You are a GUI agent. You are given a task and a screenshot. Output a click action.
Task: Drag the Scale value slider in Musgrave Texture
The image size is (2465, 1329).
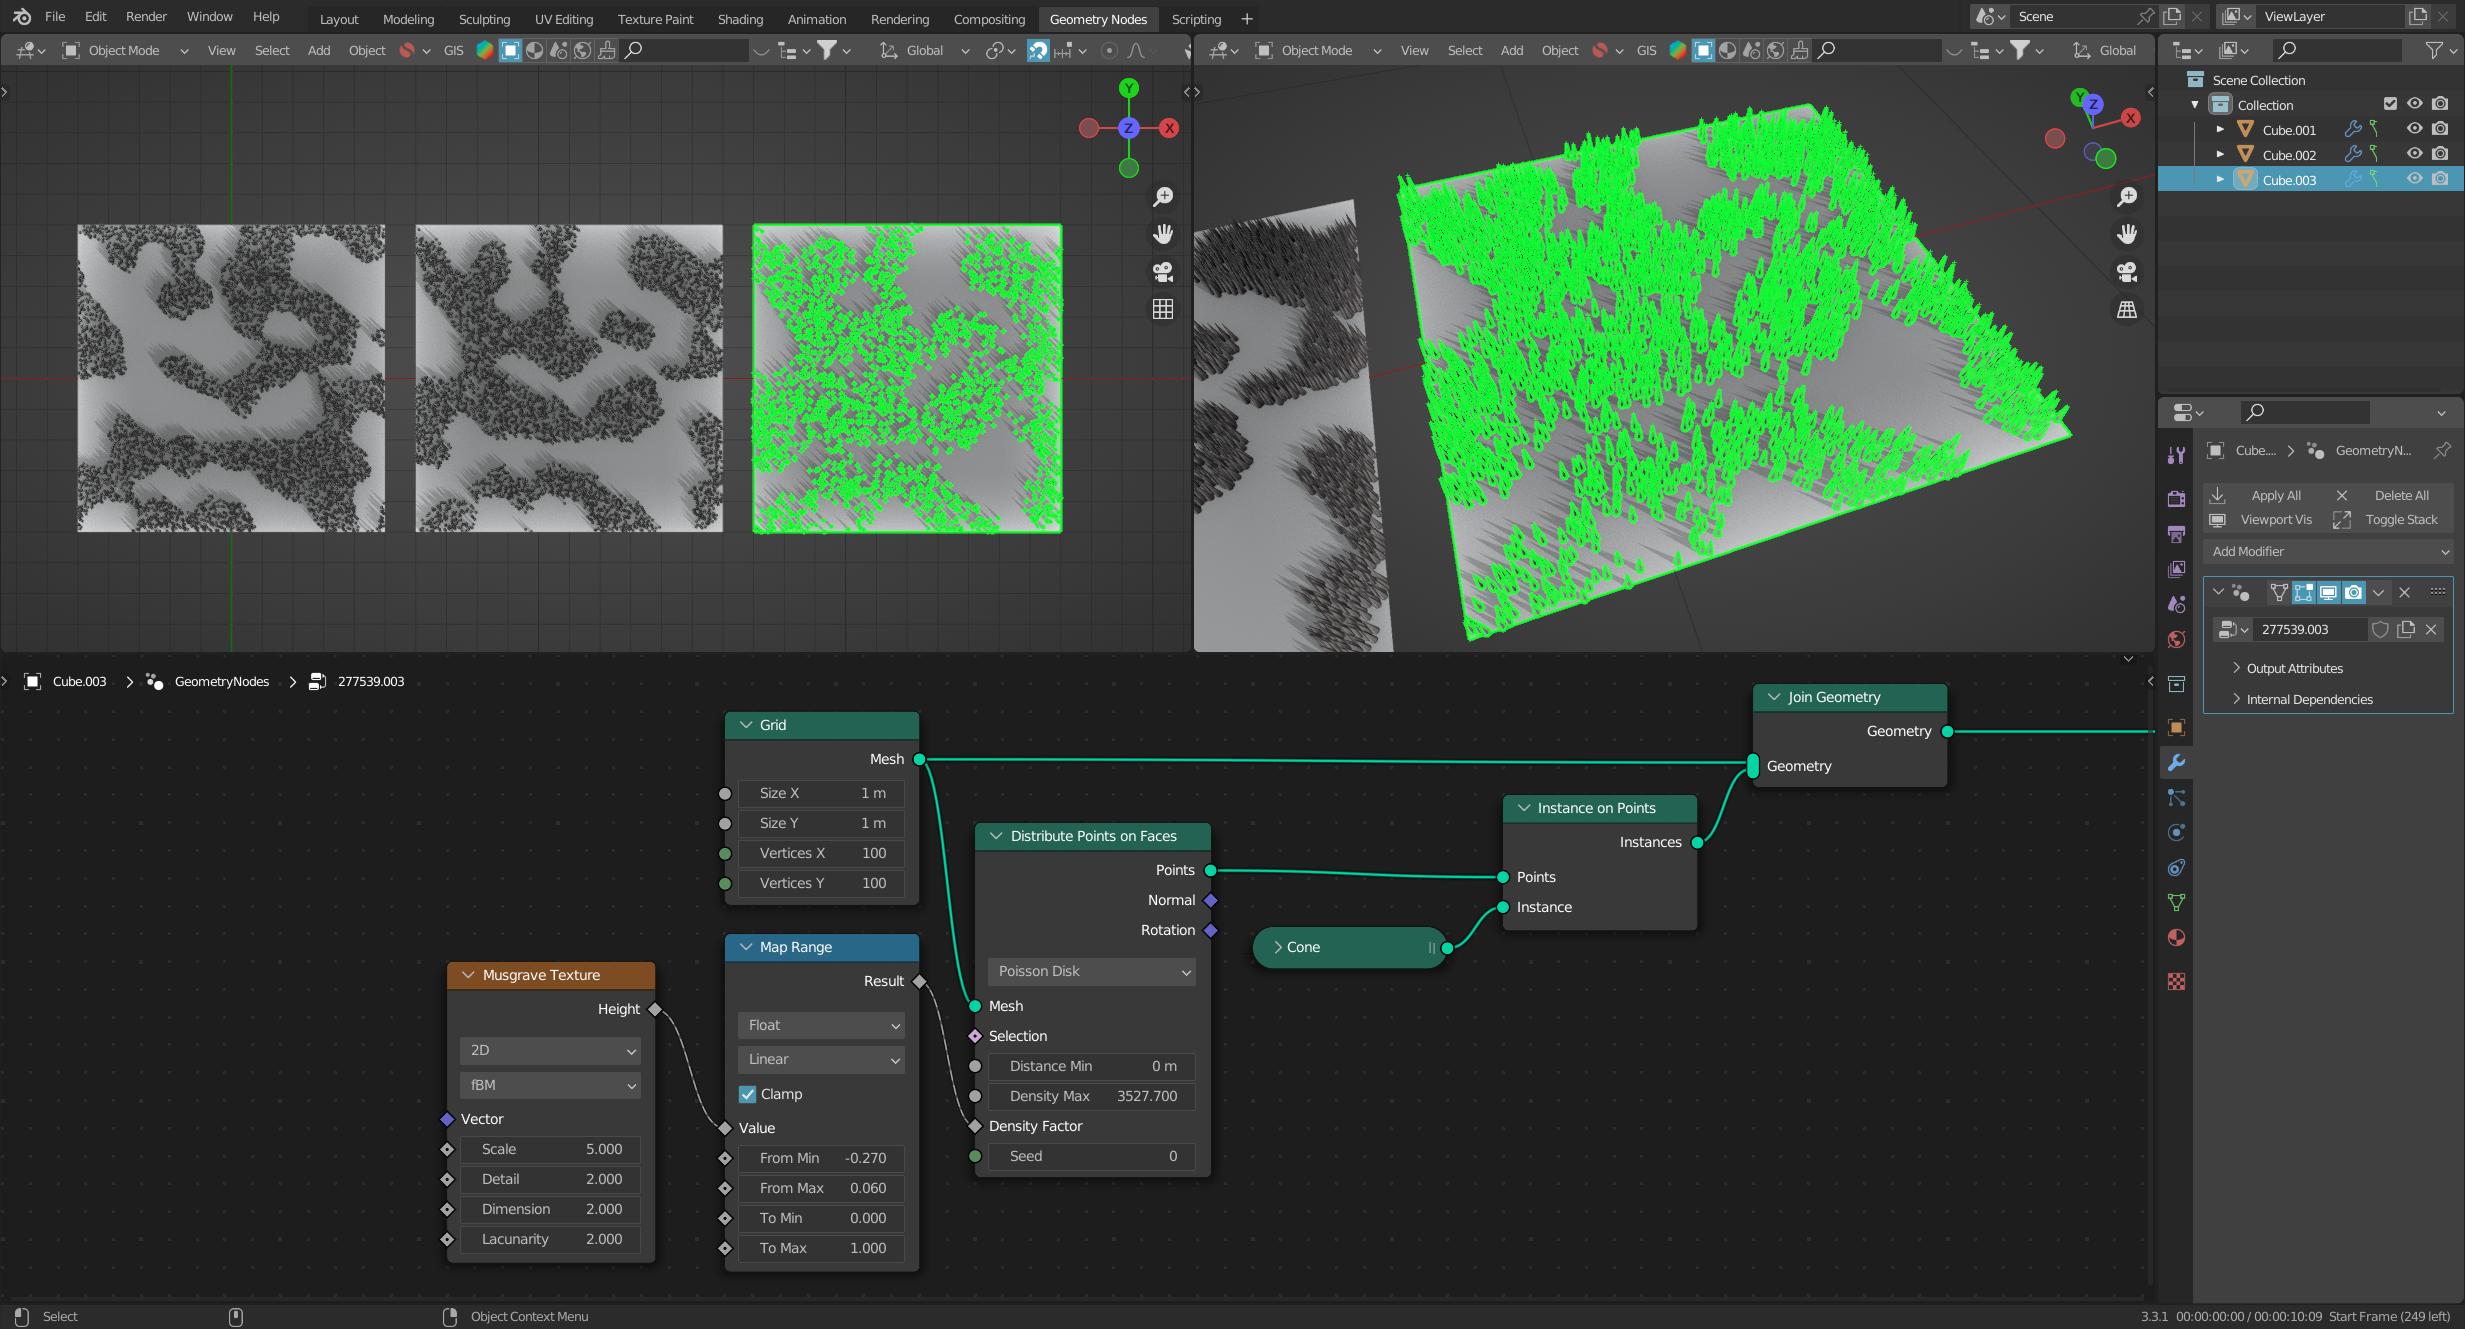[551, 1147]
